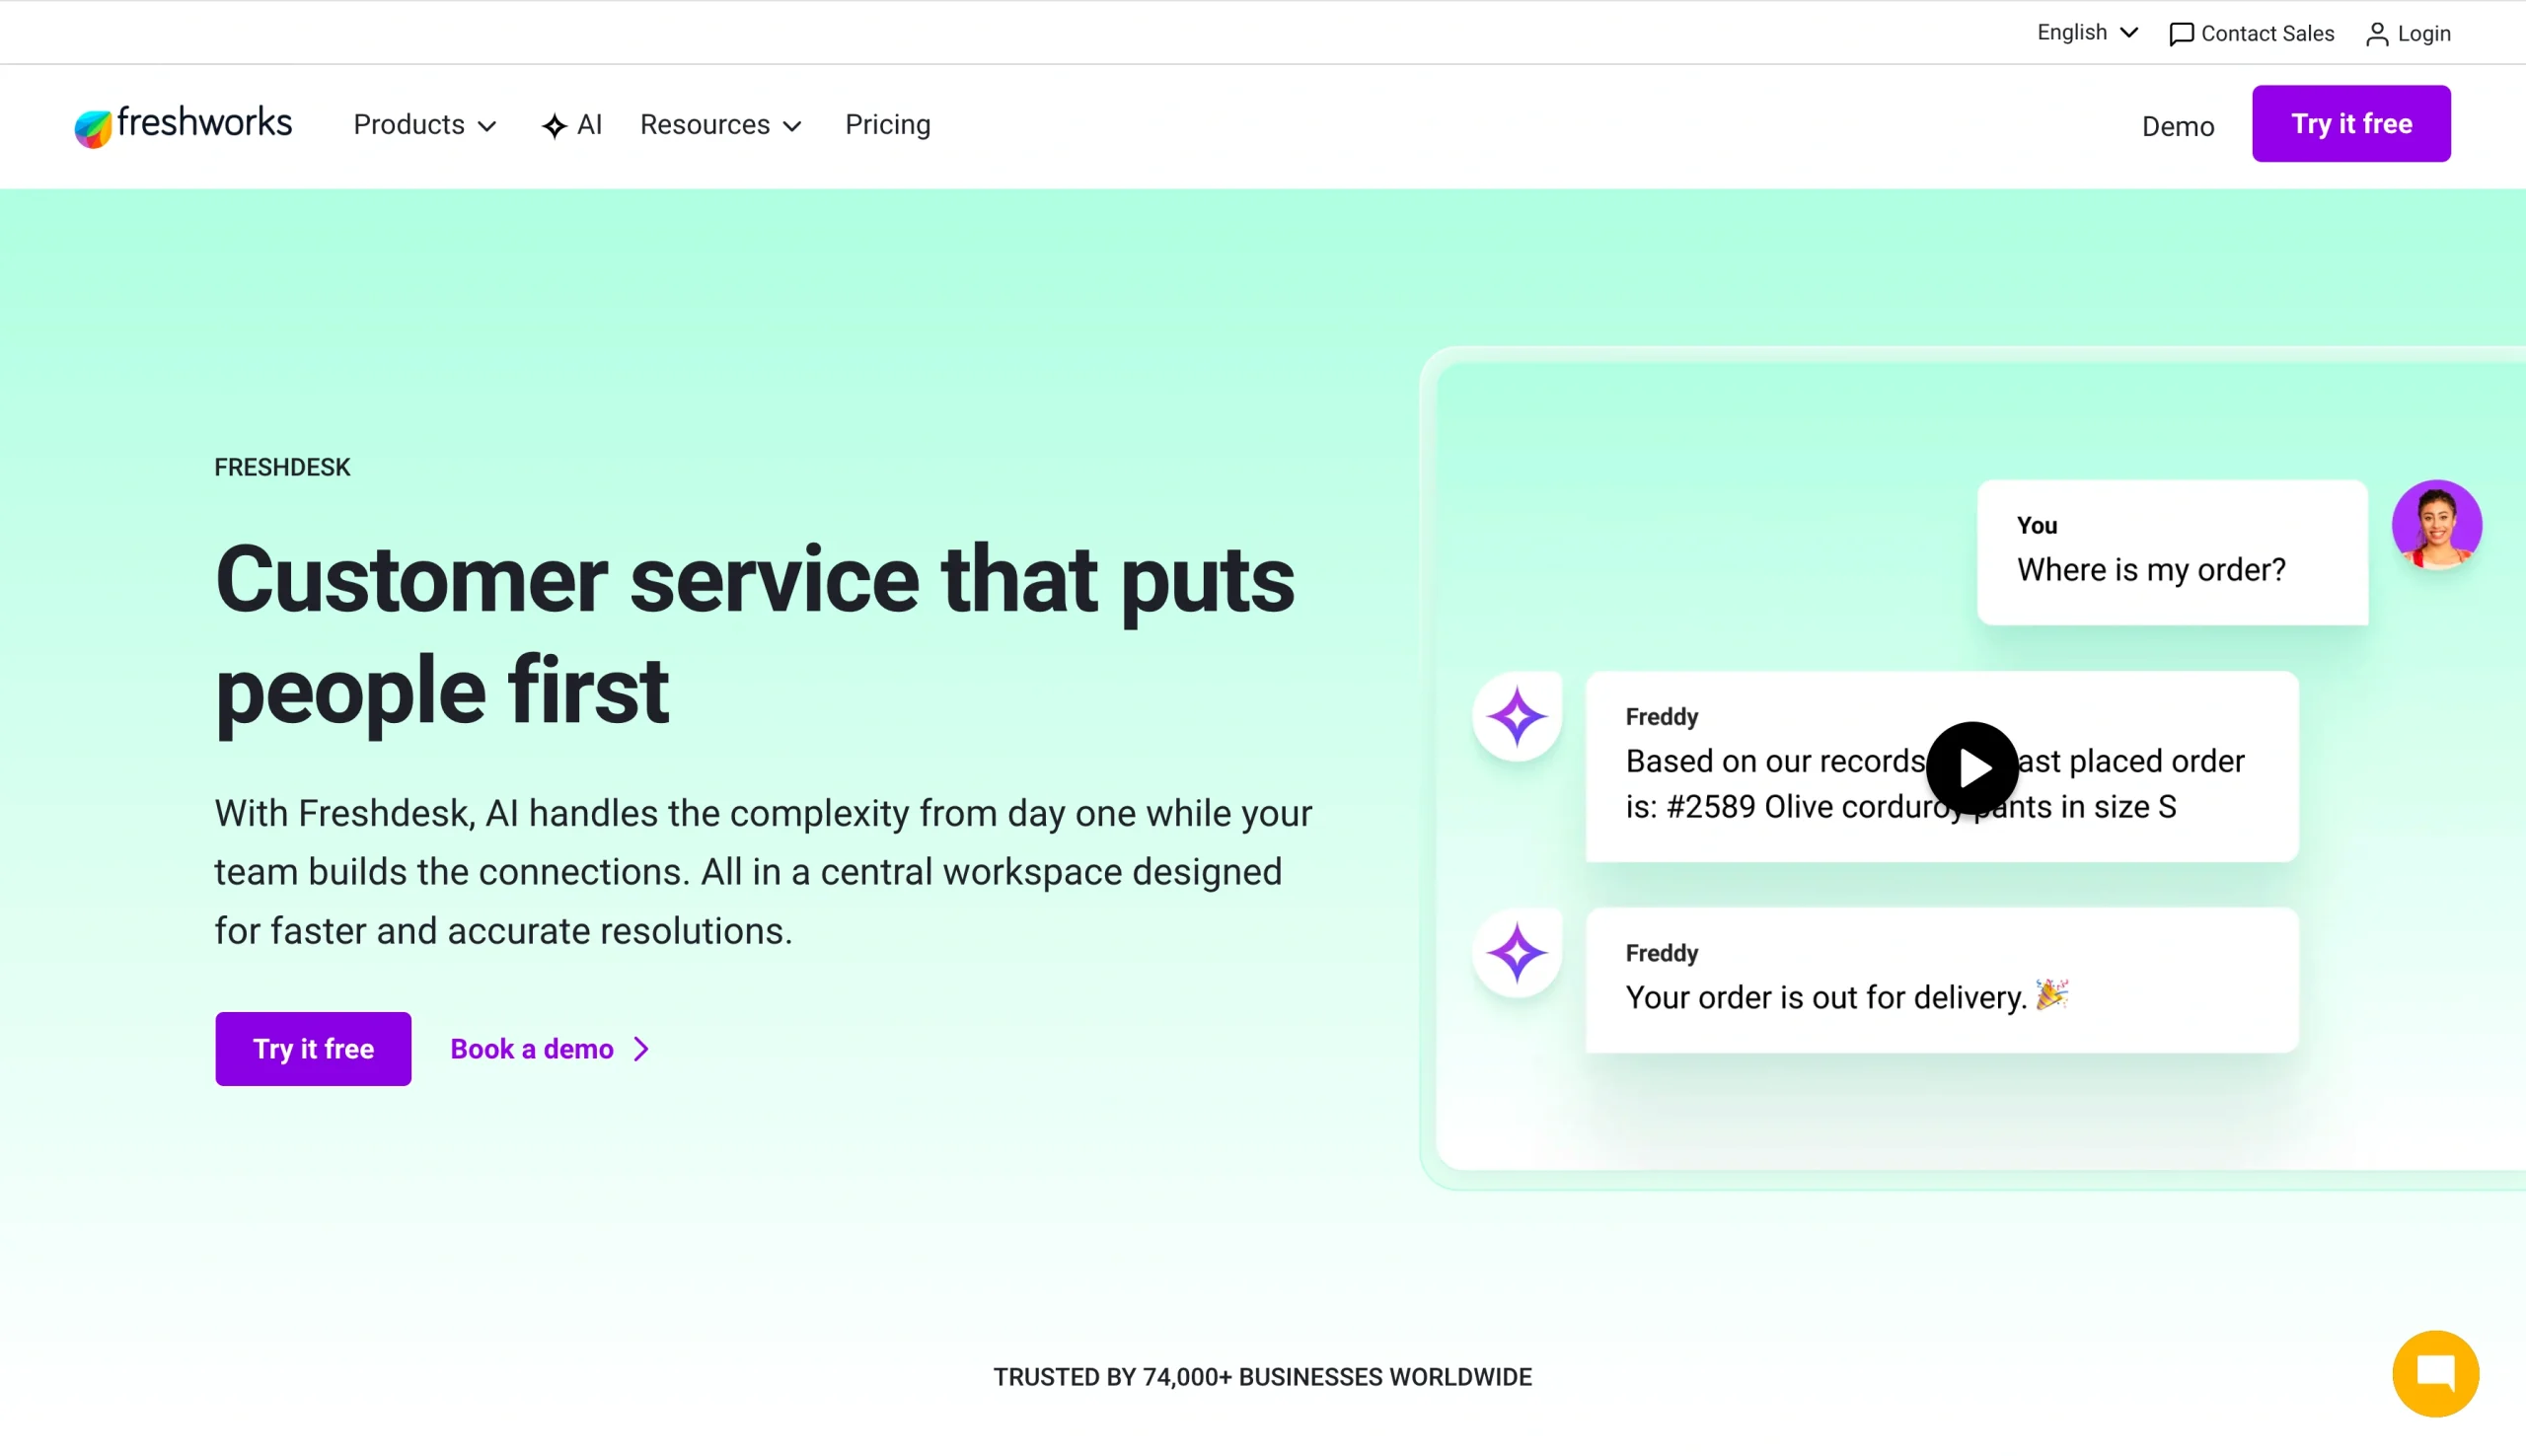Click the Contact Sales chat icon
This screenshot has width=2526, height=1456.
pos(2181,35)
